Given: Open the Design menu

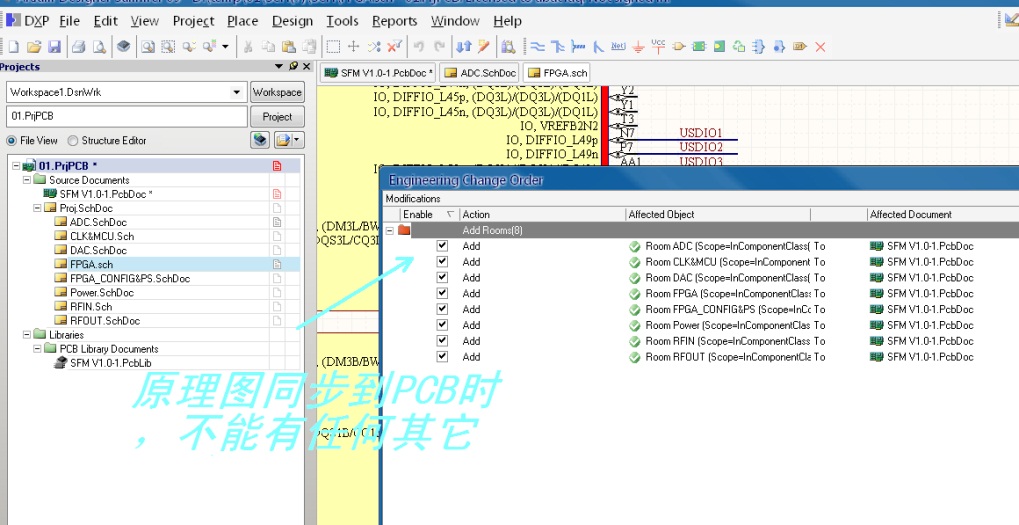Looking at the screenshot, I should (x=292, y=21).
